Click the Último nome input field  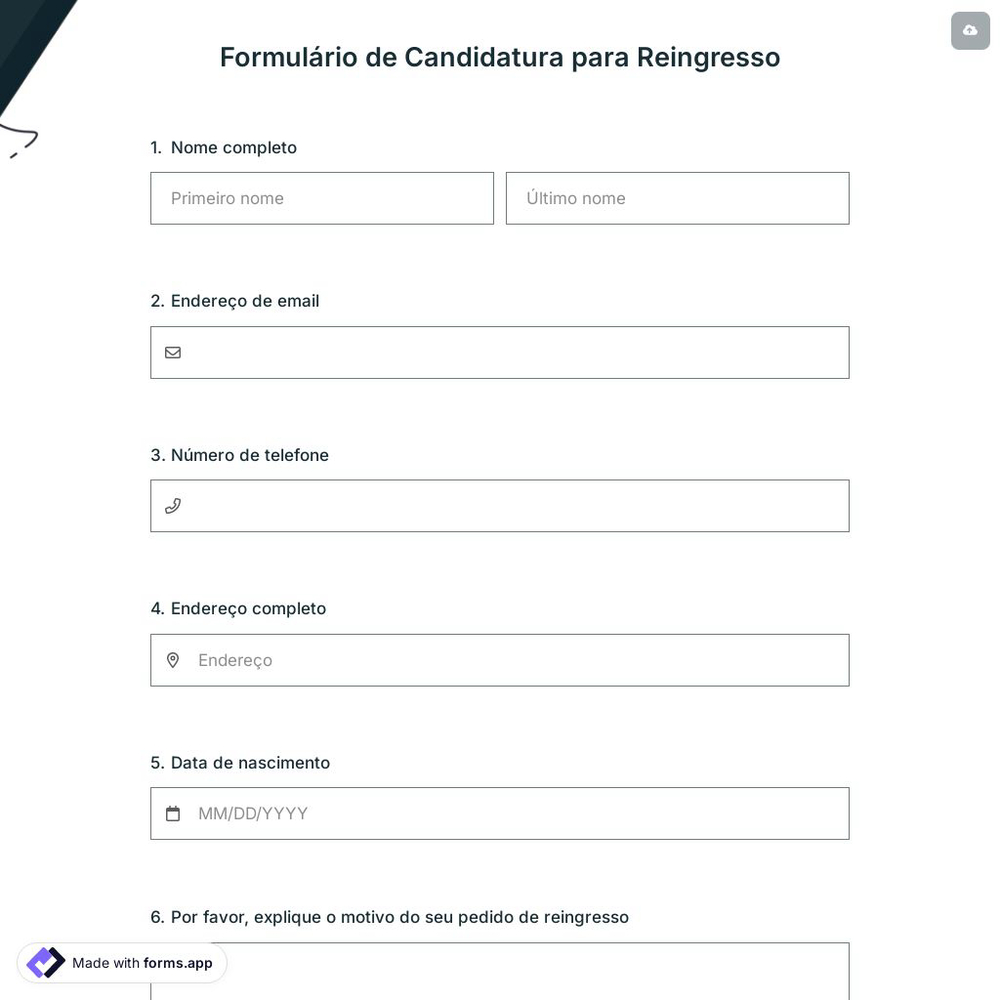coord(677,198)
